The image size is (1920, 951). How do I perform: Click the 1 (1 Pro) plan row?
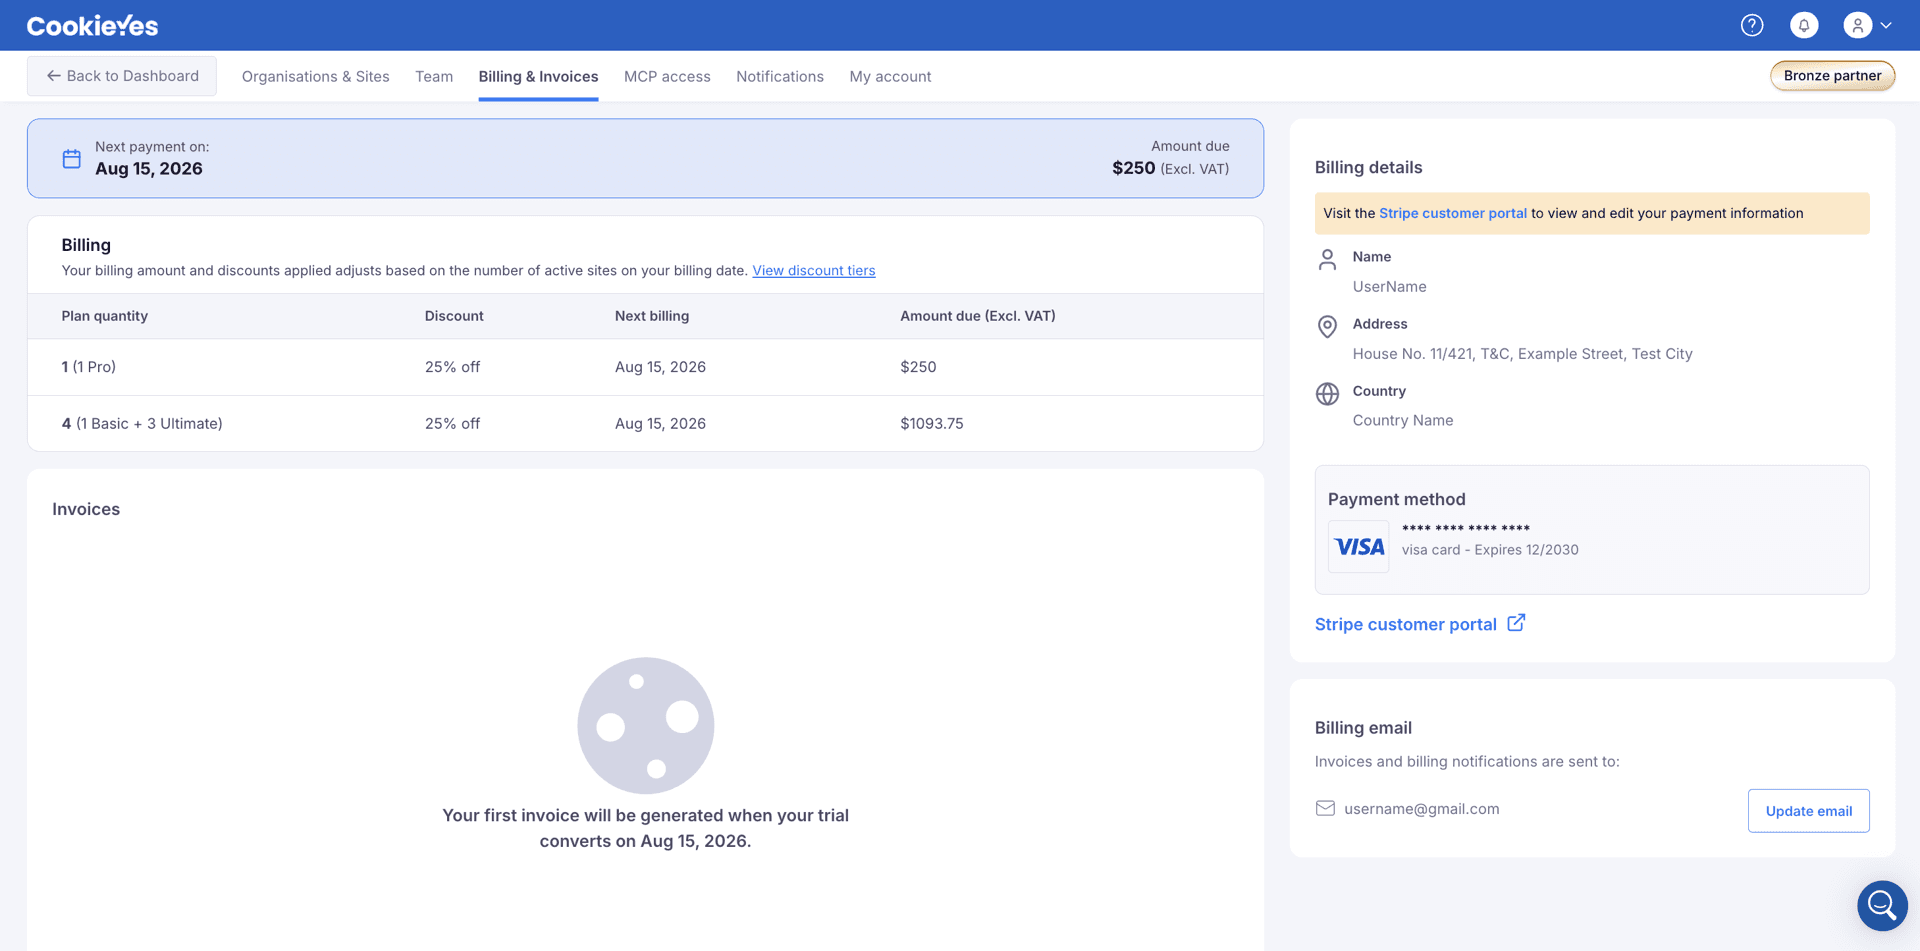(645, 367)
